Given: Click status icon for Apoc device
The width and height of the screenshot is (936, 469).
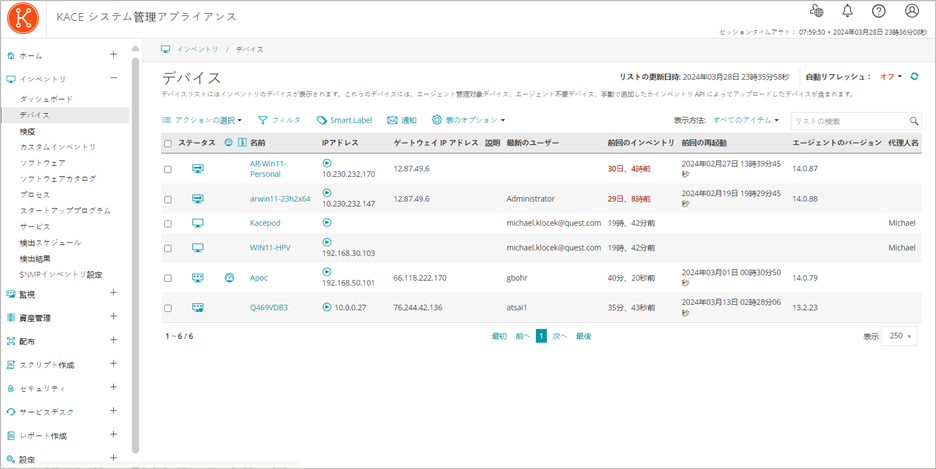Looking at the screenshot, I should (198, 278).
